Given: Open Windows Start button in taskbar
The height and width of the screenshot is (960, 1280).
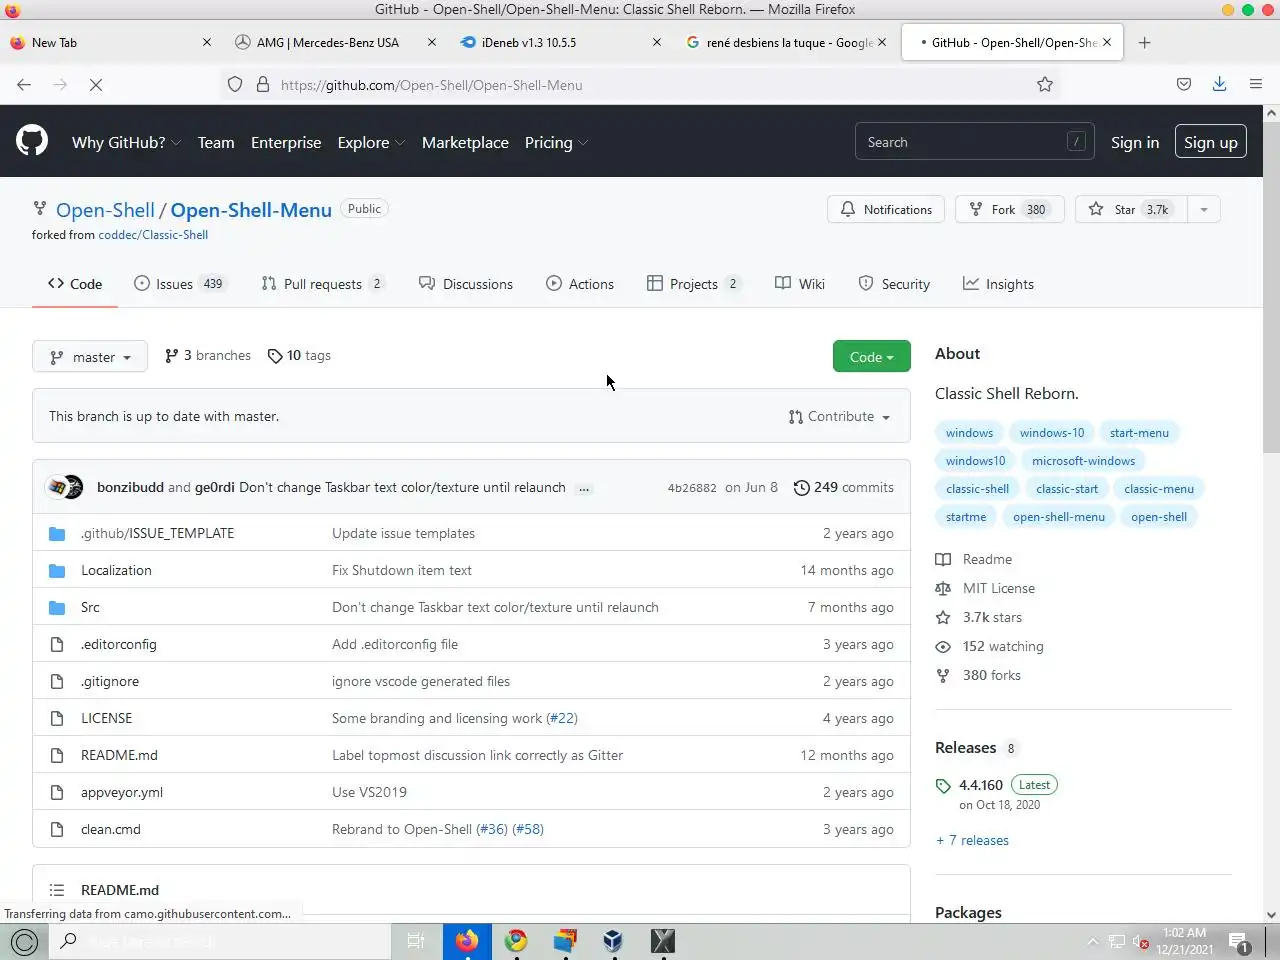Looking at the screenshot, I should (x=24, y=941).
